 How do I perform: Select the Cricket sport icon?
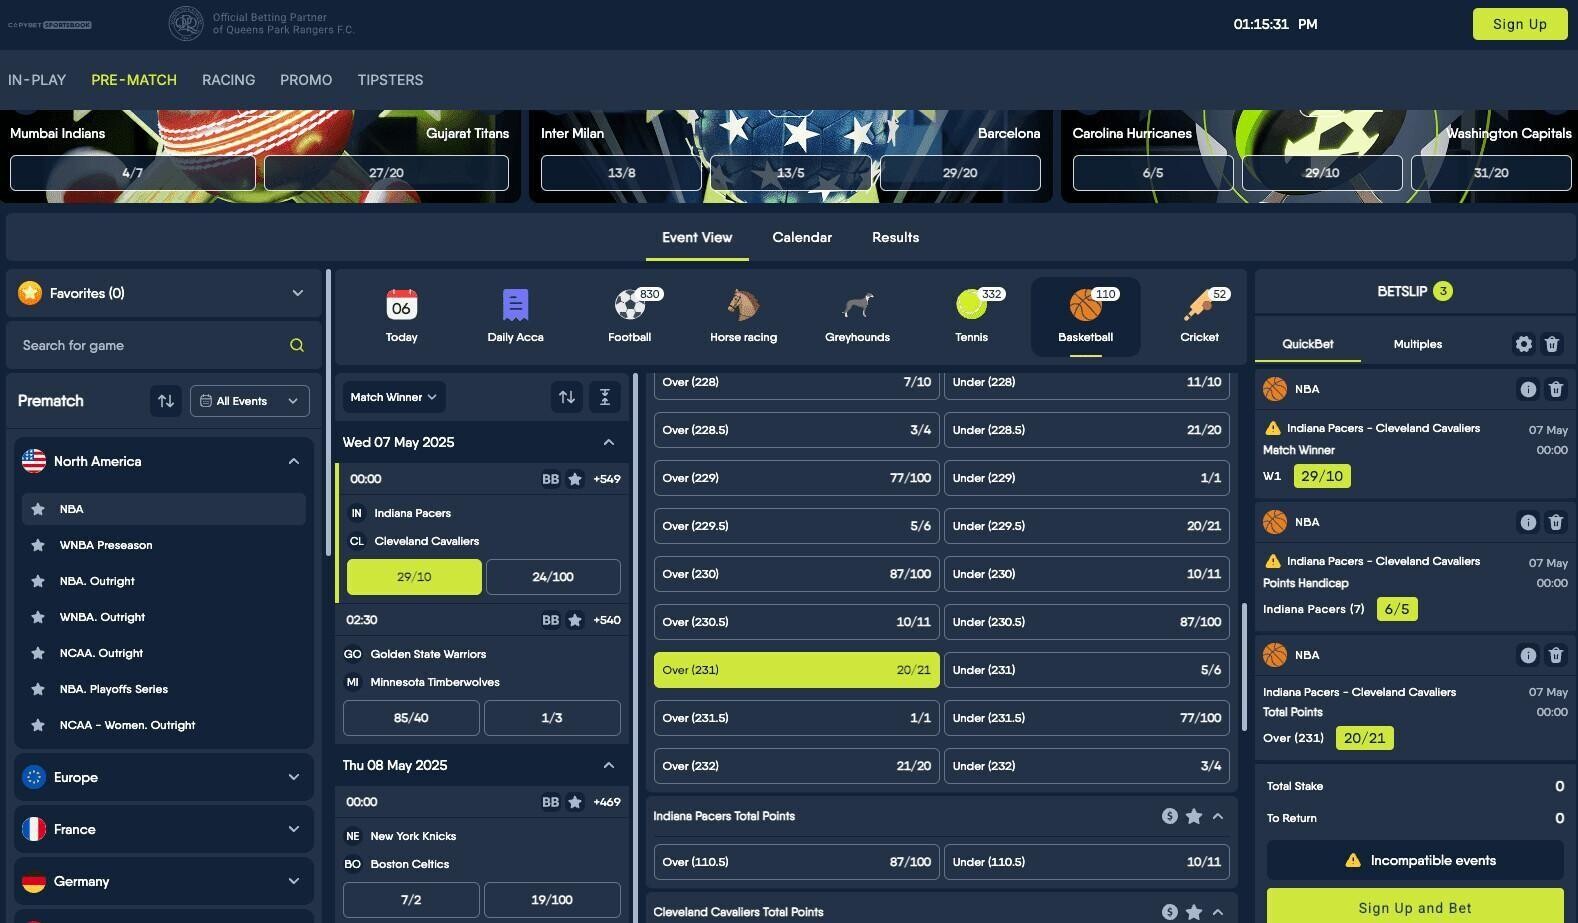(1199, 315)
